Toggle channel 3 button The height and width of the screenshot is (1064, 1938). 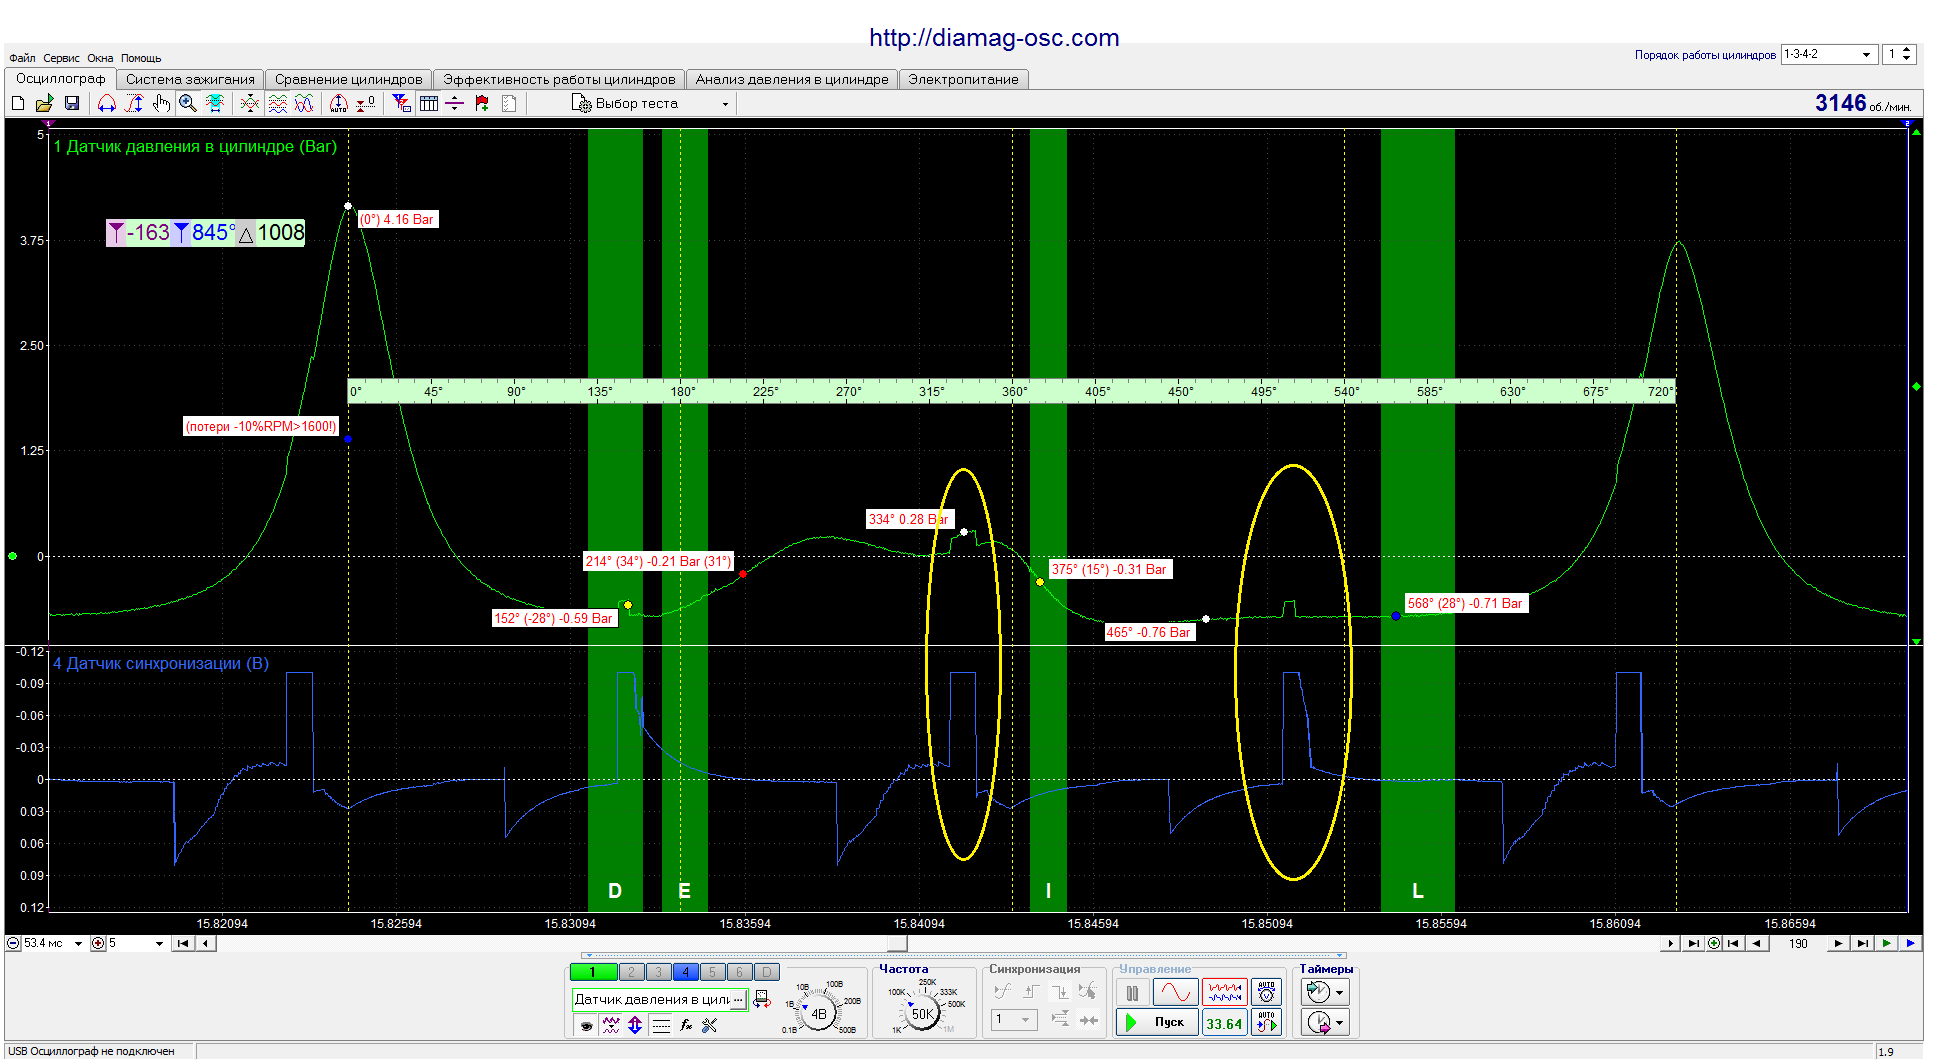(658, 972)
